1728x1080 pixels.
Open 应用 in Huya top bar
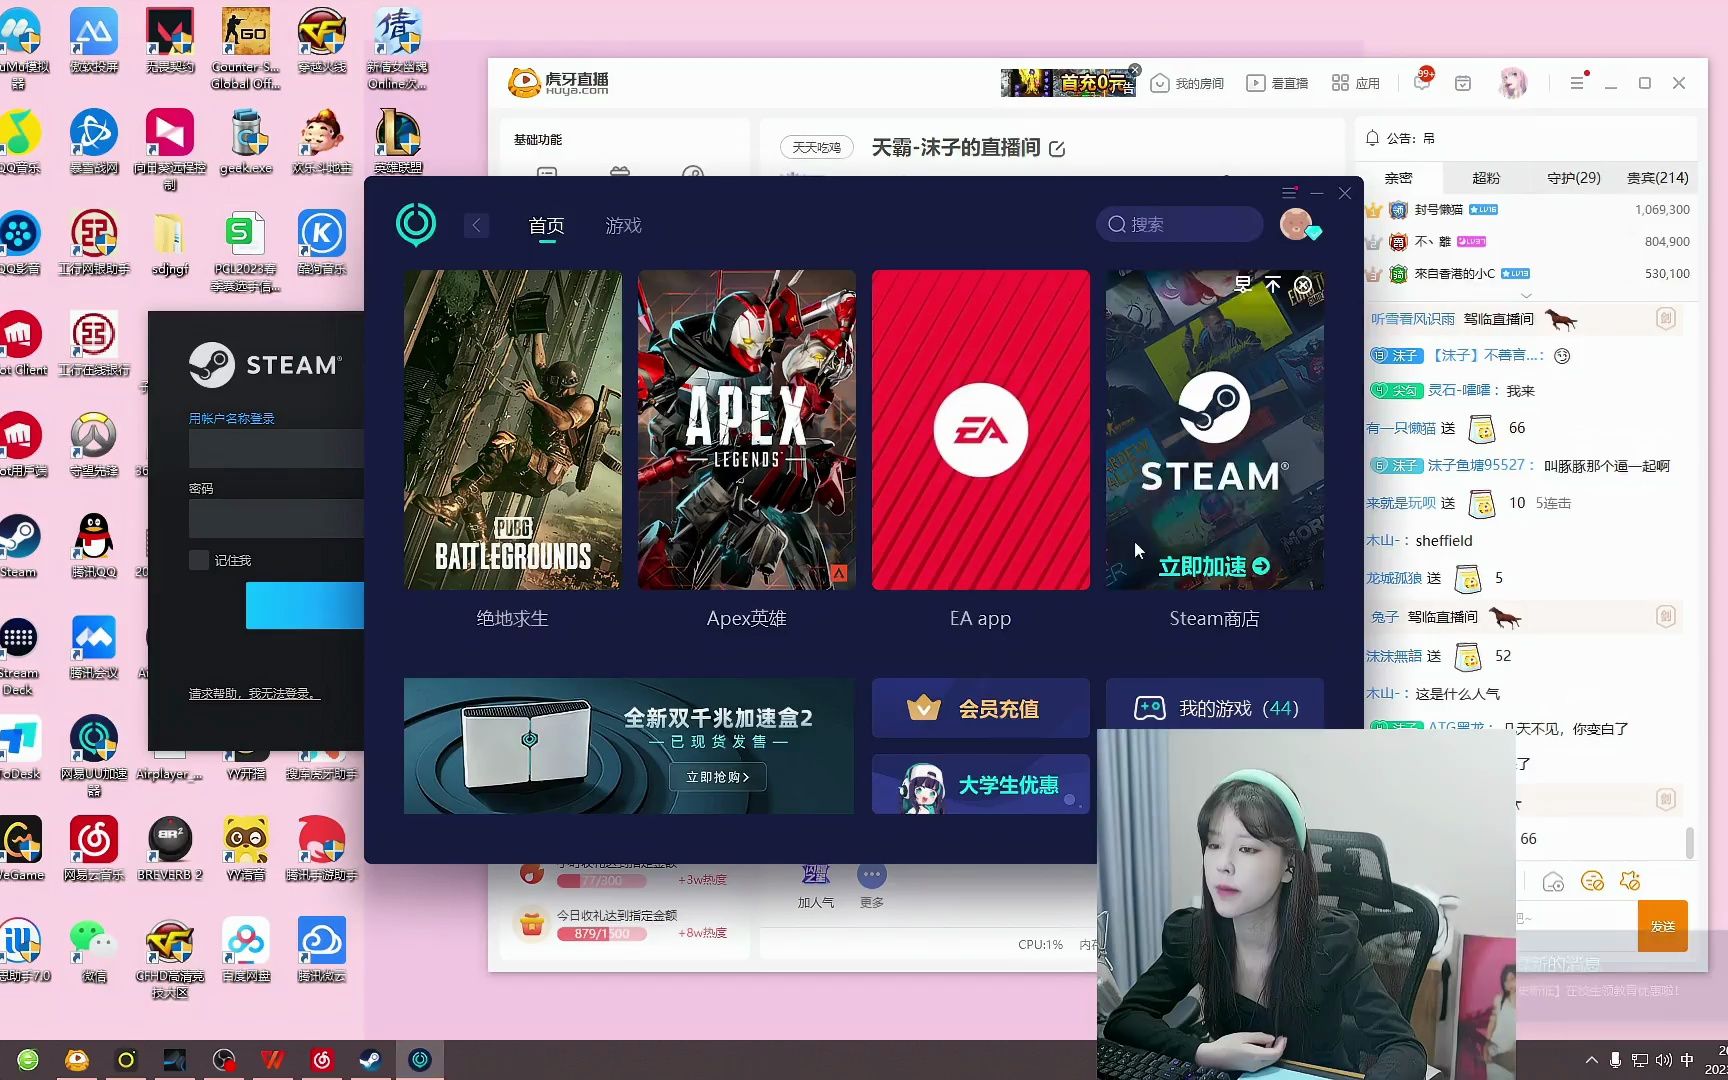[x=1356, y=83]
